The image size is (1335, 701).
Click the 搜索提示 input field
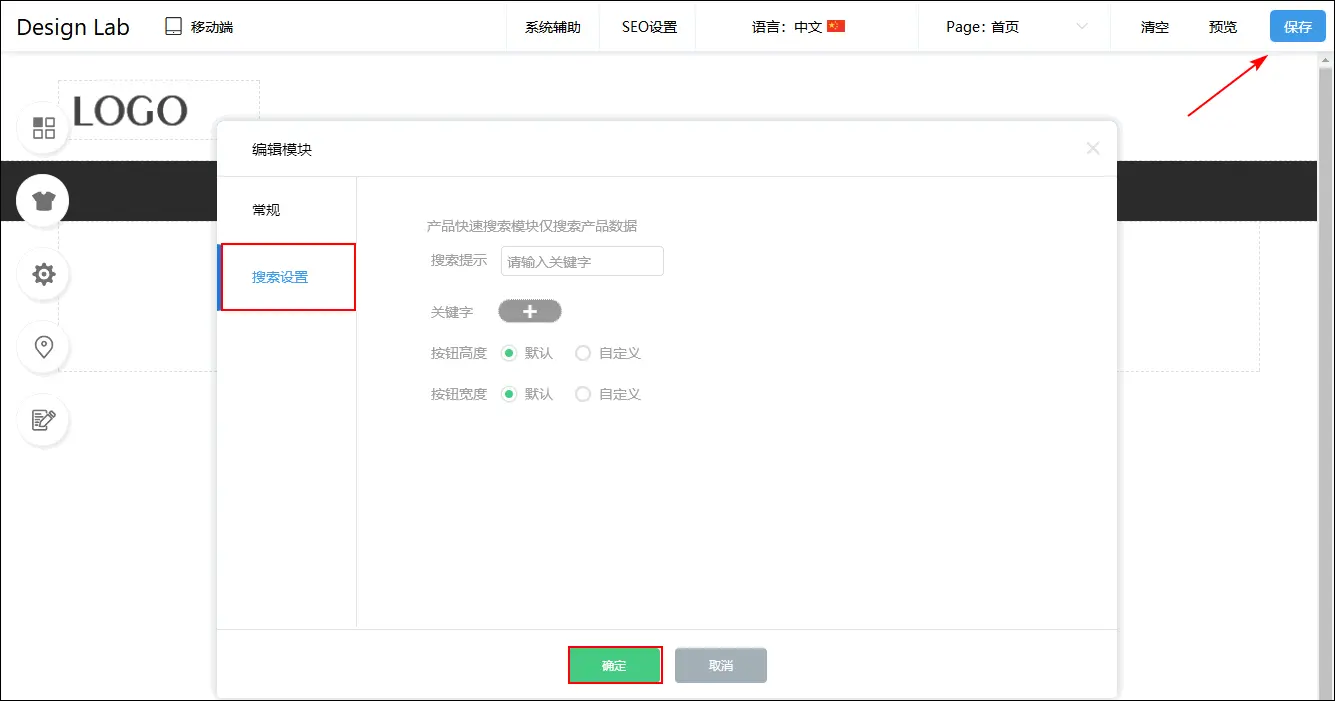coord(582,261)
